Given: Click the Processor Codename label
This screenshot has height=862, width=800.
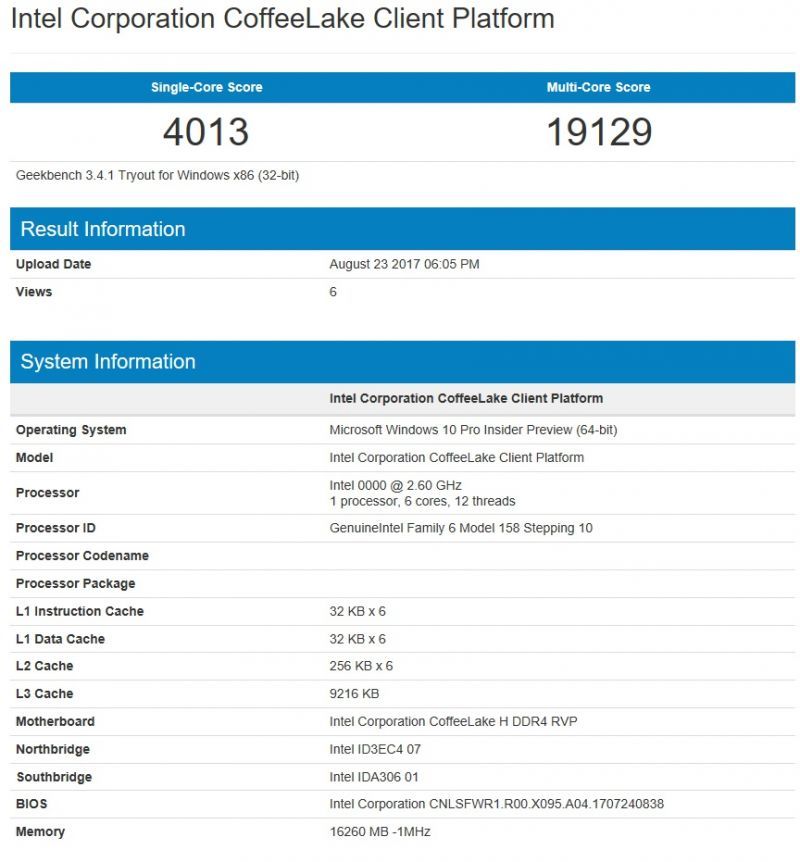Looking at the screenshot, I should click(x=82, y=555).
